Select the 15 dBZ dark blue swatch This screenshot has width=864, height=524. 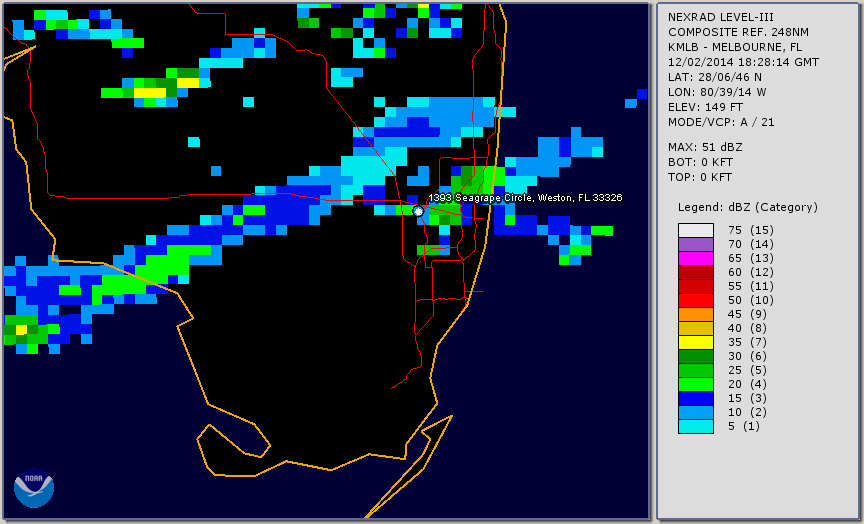(x=696, y=398)
